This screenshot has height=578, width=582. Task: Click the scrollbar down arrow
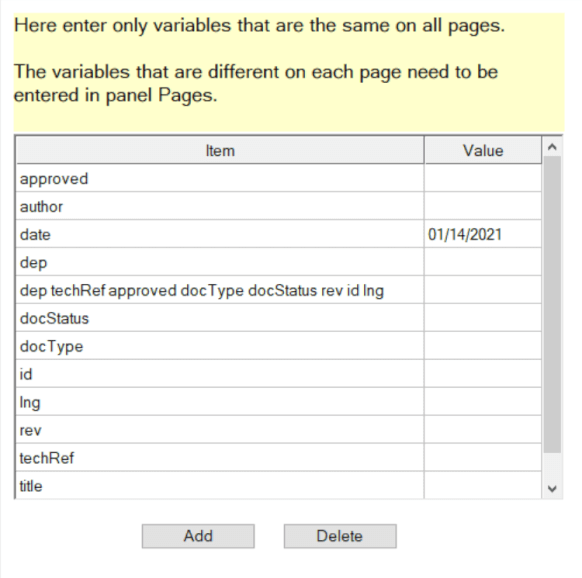(552, 489)
